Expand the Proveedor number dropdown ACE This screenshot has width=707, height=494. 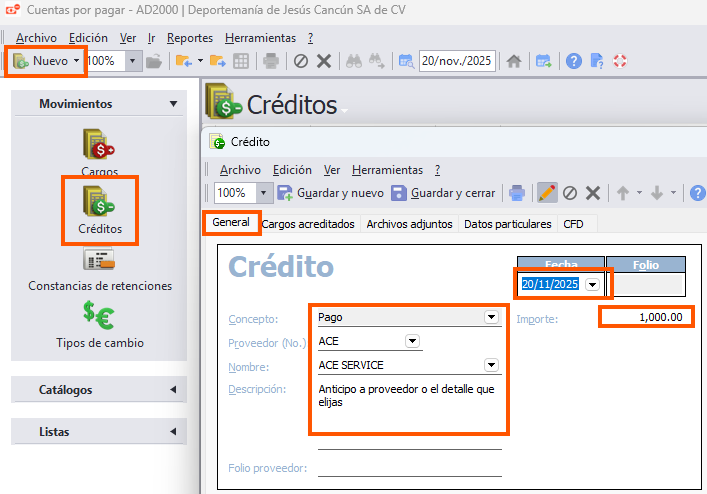tap(412, 341)
